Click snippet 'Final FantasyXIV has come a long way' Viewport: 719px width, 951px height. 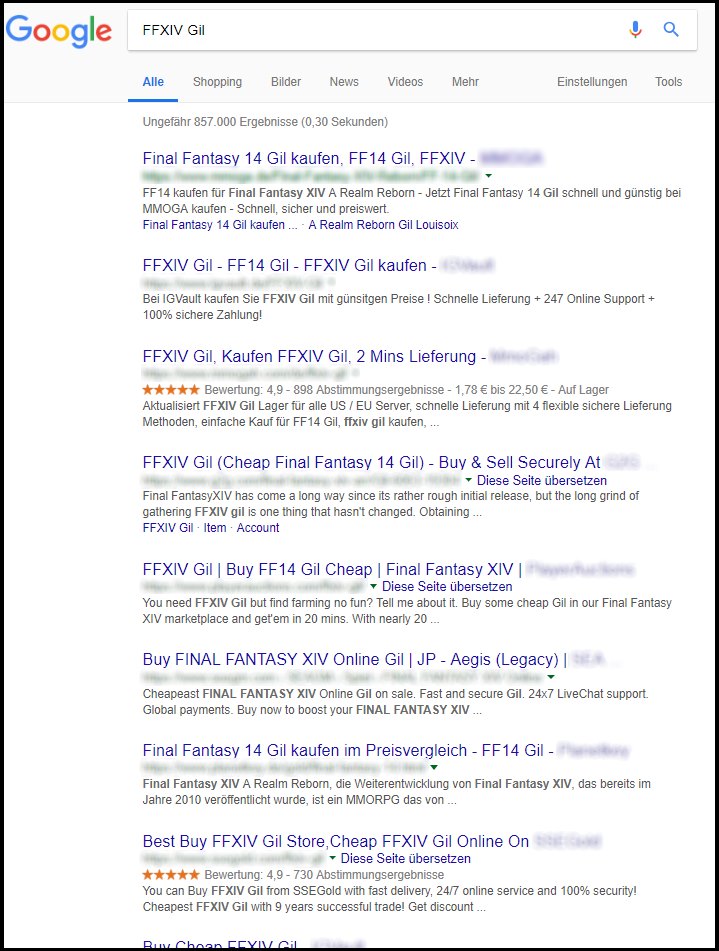[391, 504]
